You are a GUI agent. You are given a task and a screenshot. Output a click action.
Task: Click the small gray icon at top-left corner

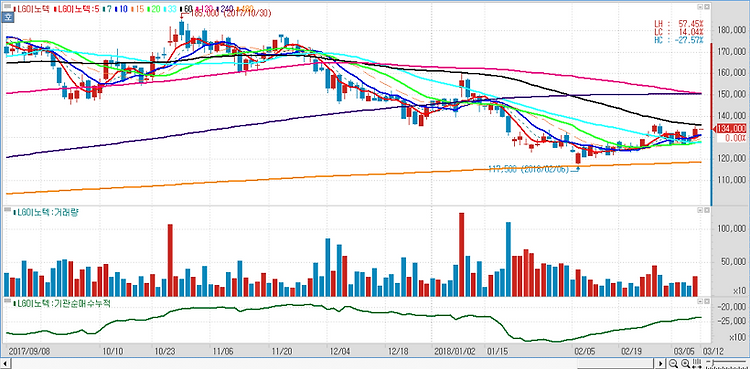tap(7, 7)
